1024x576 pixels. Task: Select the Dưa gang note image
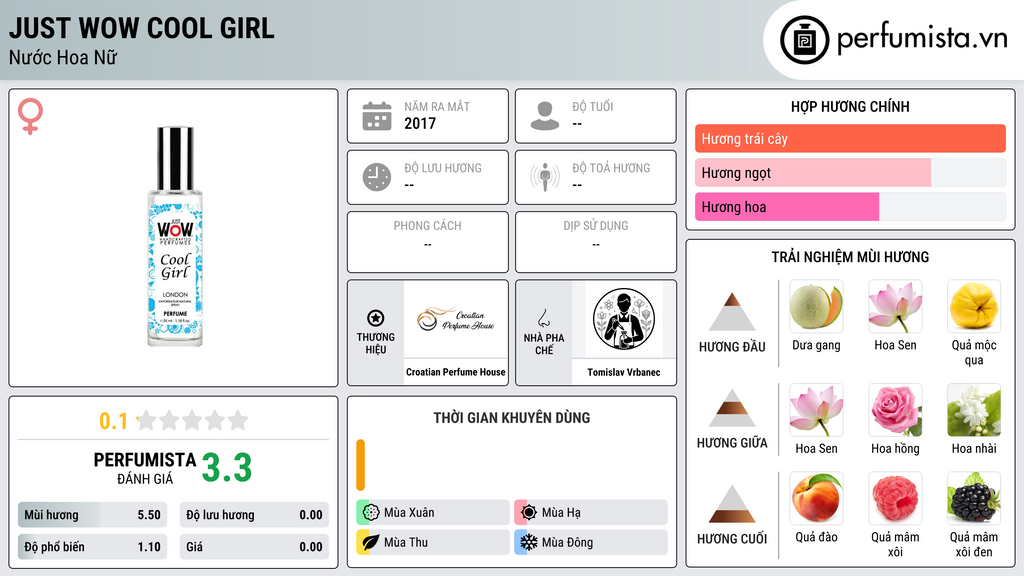[x=816, y=307]
